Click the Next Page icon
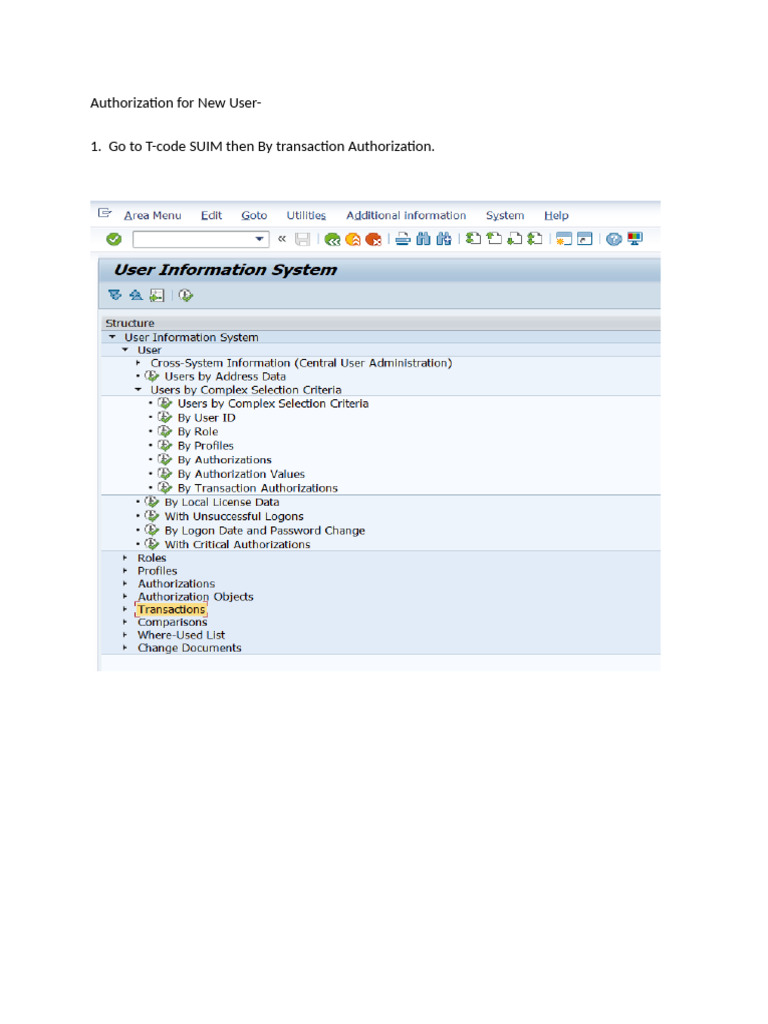Image resolution: width=768 pixels, height=1024 pixels. tap(515, 239)
